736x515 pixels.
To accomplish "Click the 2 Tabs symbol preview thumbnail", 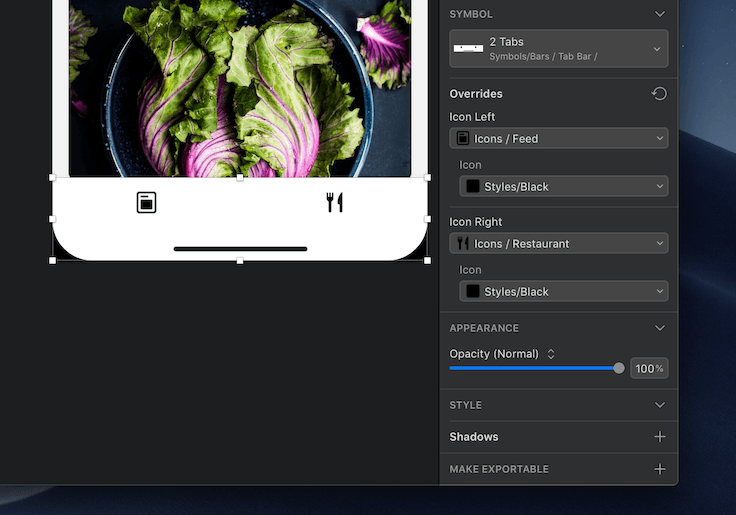I will click(x=468, y=48).
